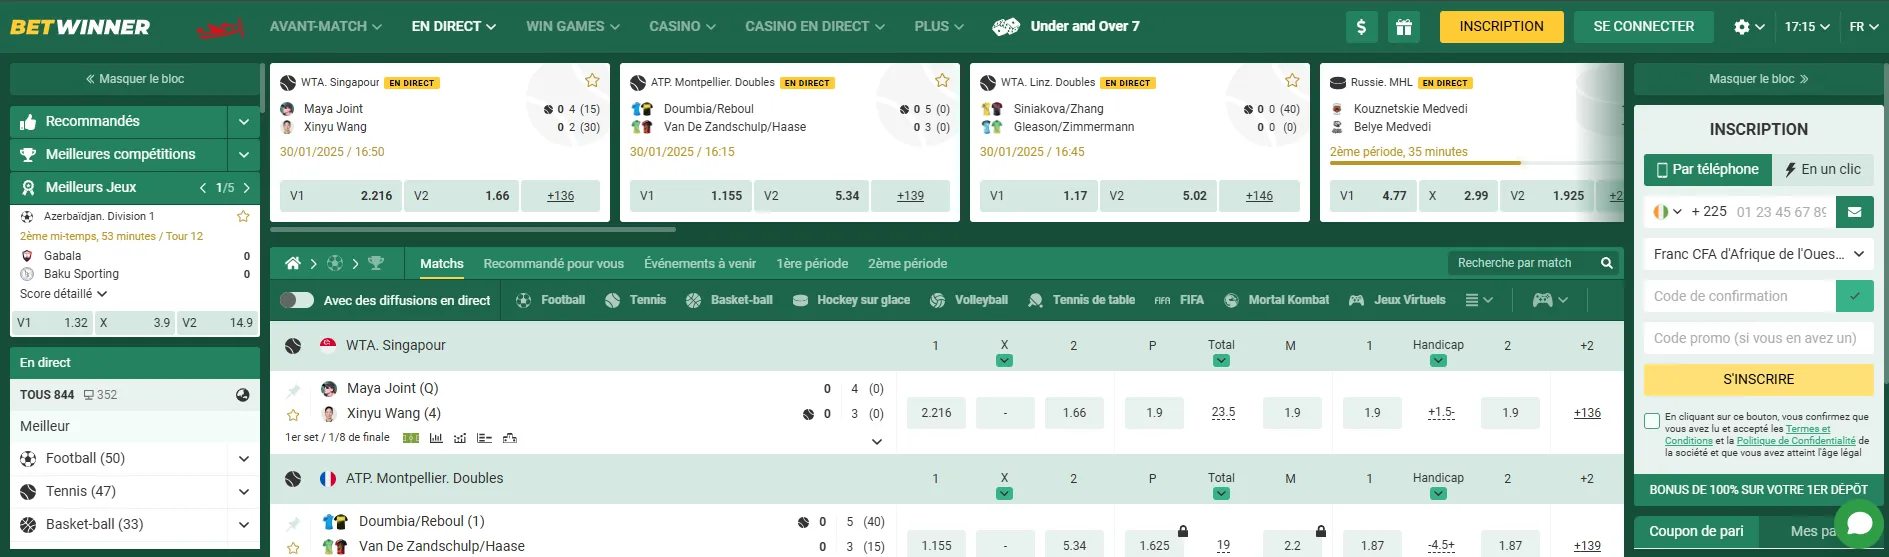Expand Tennis (47) in sidebar

pyautogui.click(x=243, y=492)
